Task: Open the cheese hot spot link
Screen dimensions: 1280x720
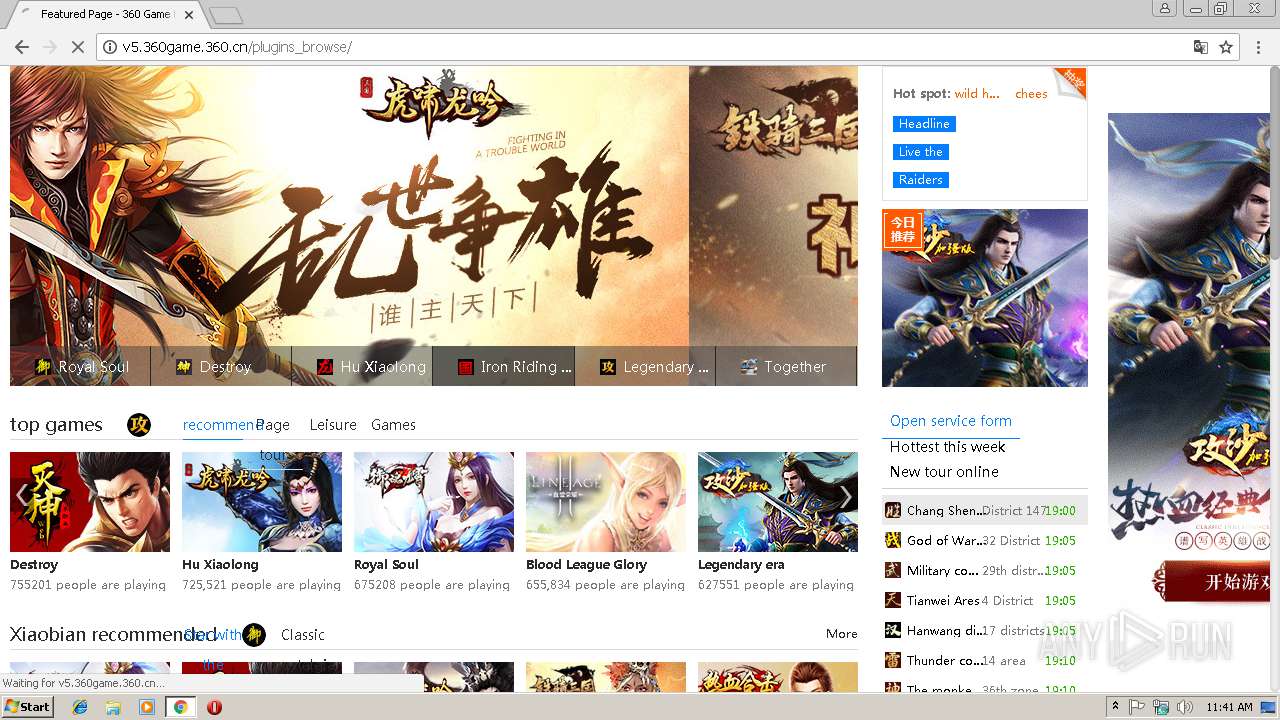Action: tap(1031, 94)
